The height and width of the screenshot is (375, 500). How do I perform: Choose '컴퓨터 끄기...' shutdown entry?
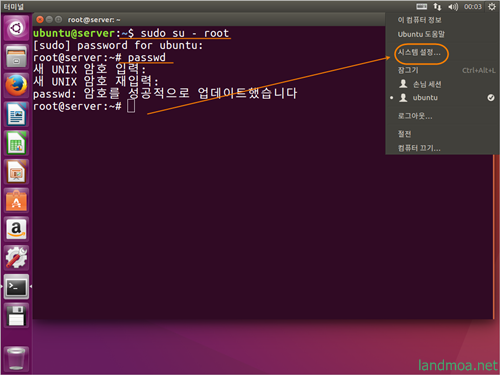coord(442,148)
